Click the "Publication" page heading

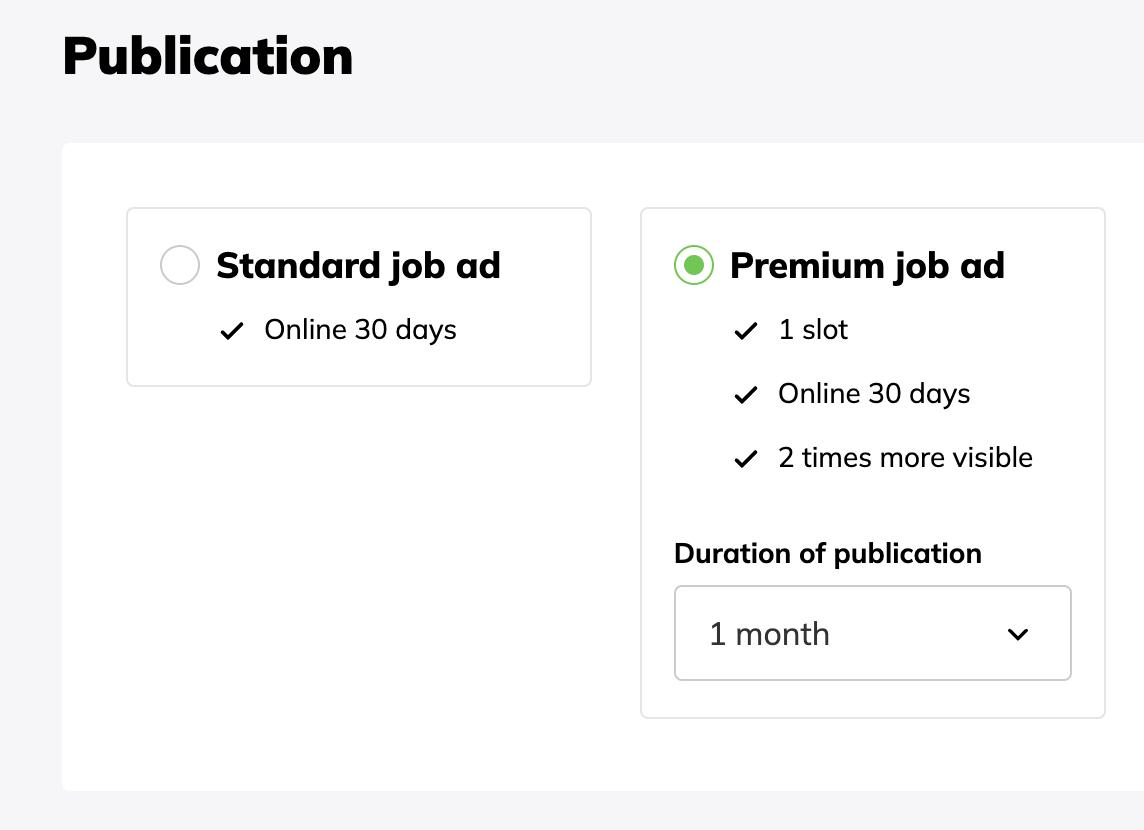click(208, 57)
